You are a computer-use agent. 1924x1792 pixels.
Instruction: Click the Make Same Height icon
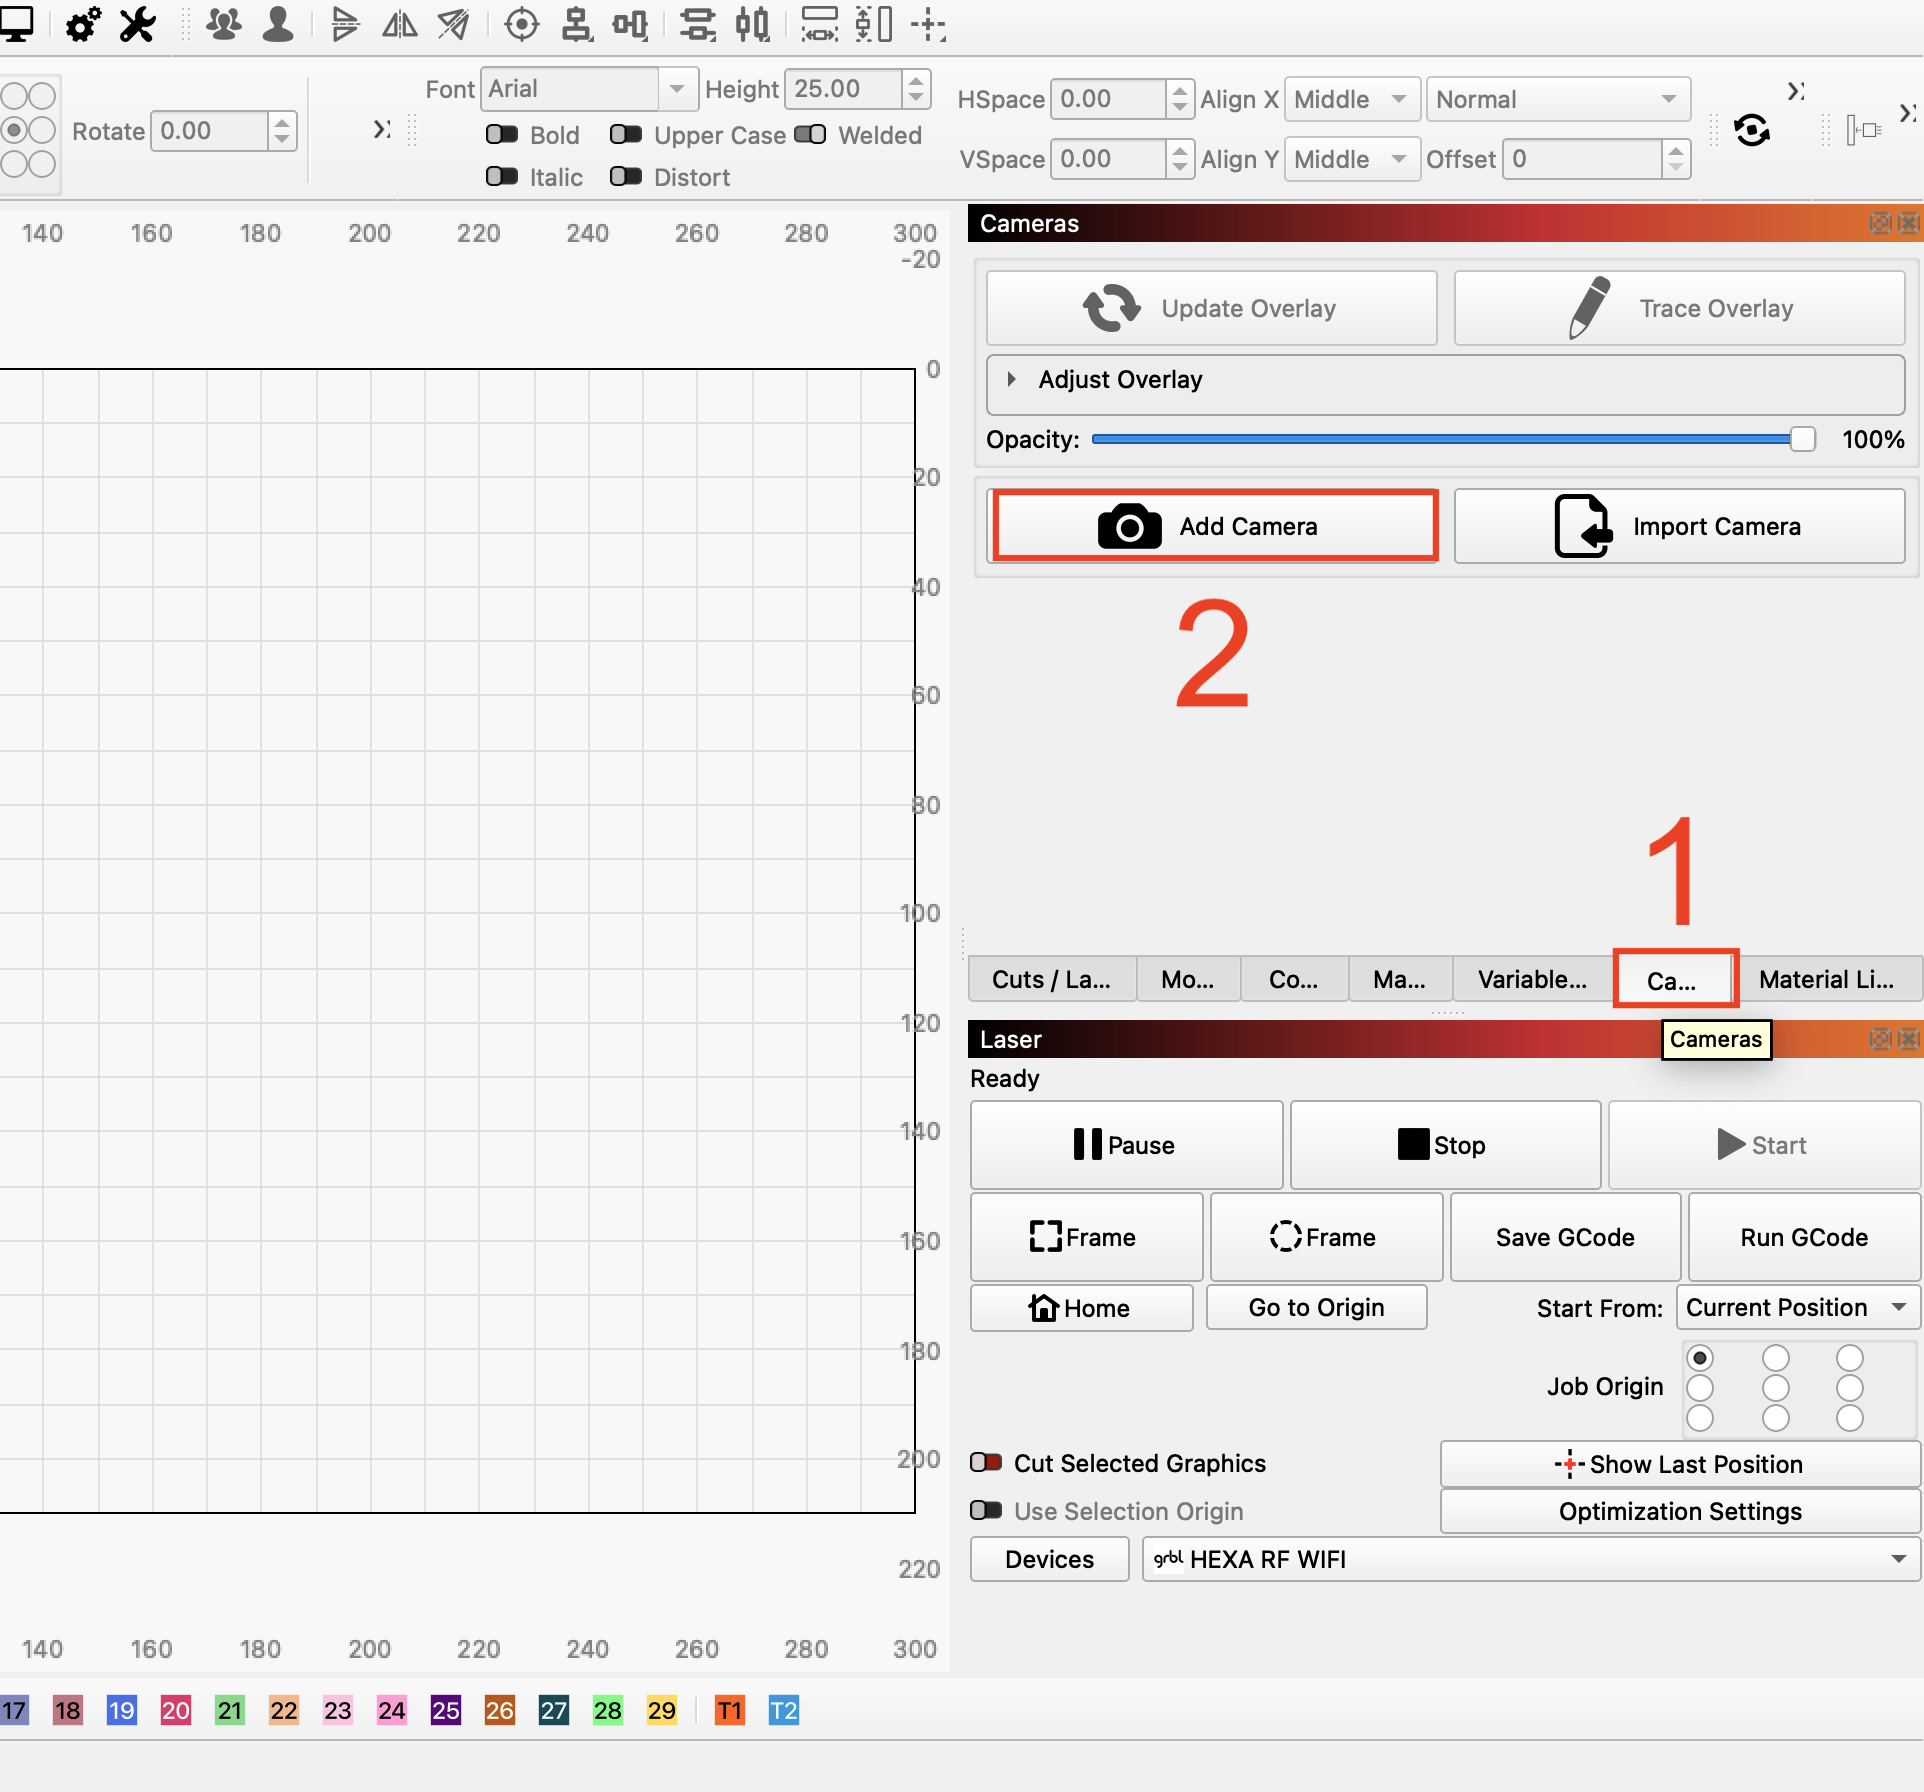click(x=874, y=24)
